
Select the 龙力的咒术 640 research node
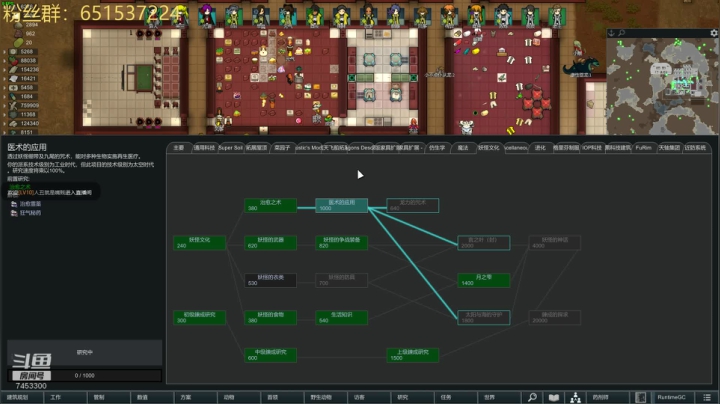pyautogui.click(x=413, y=205)
